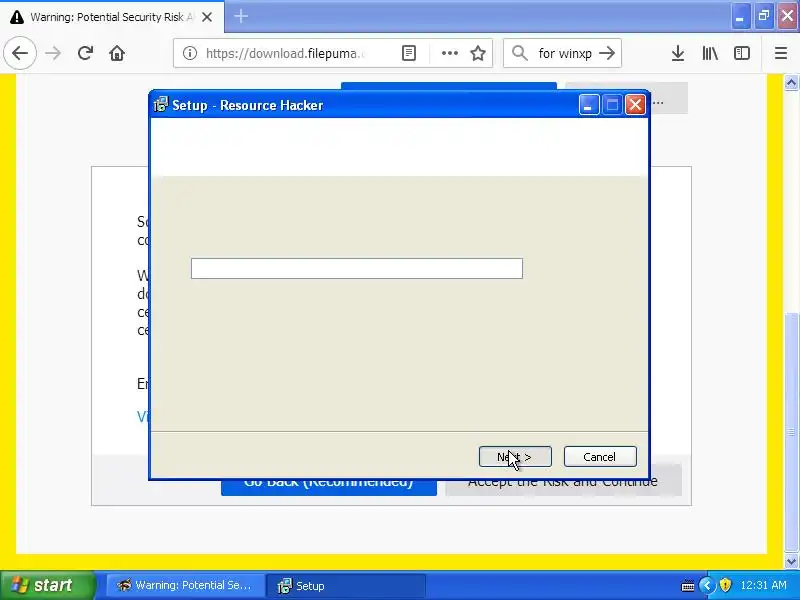Open the Firefox library icon
The width and height of the screenshot is (800, 600).
click(x=710, y=53)
